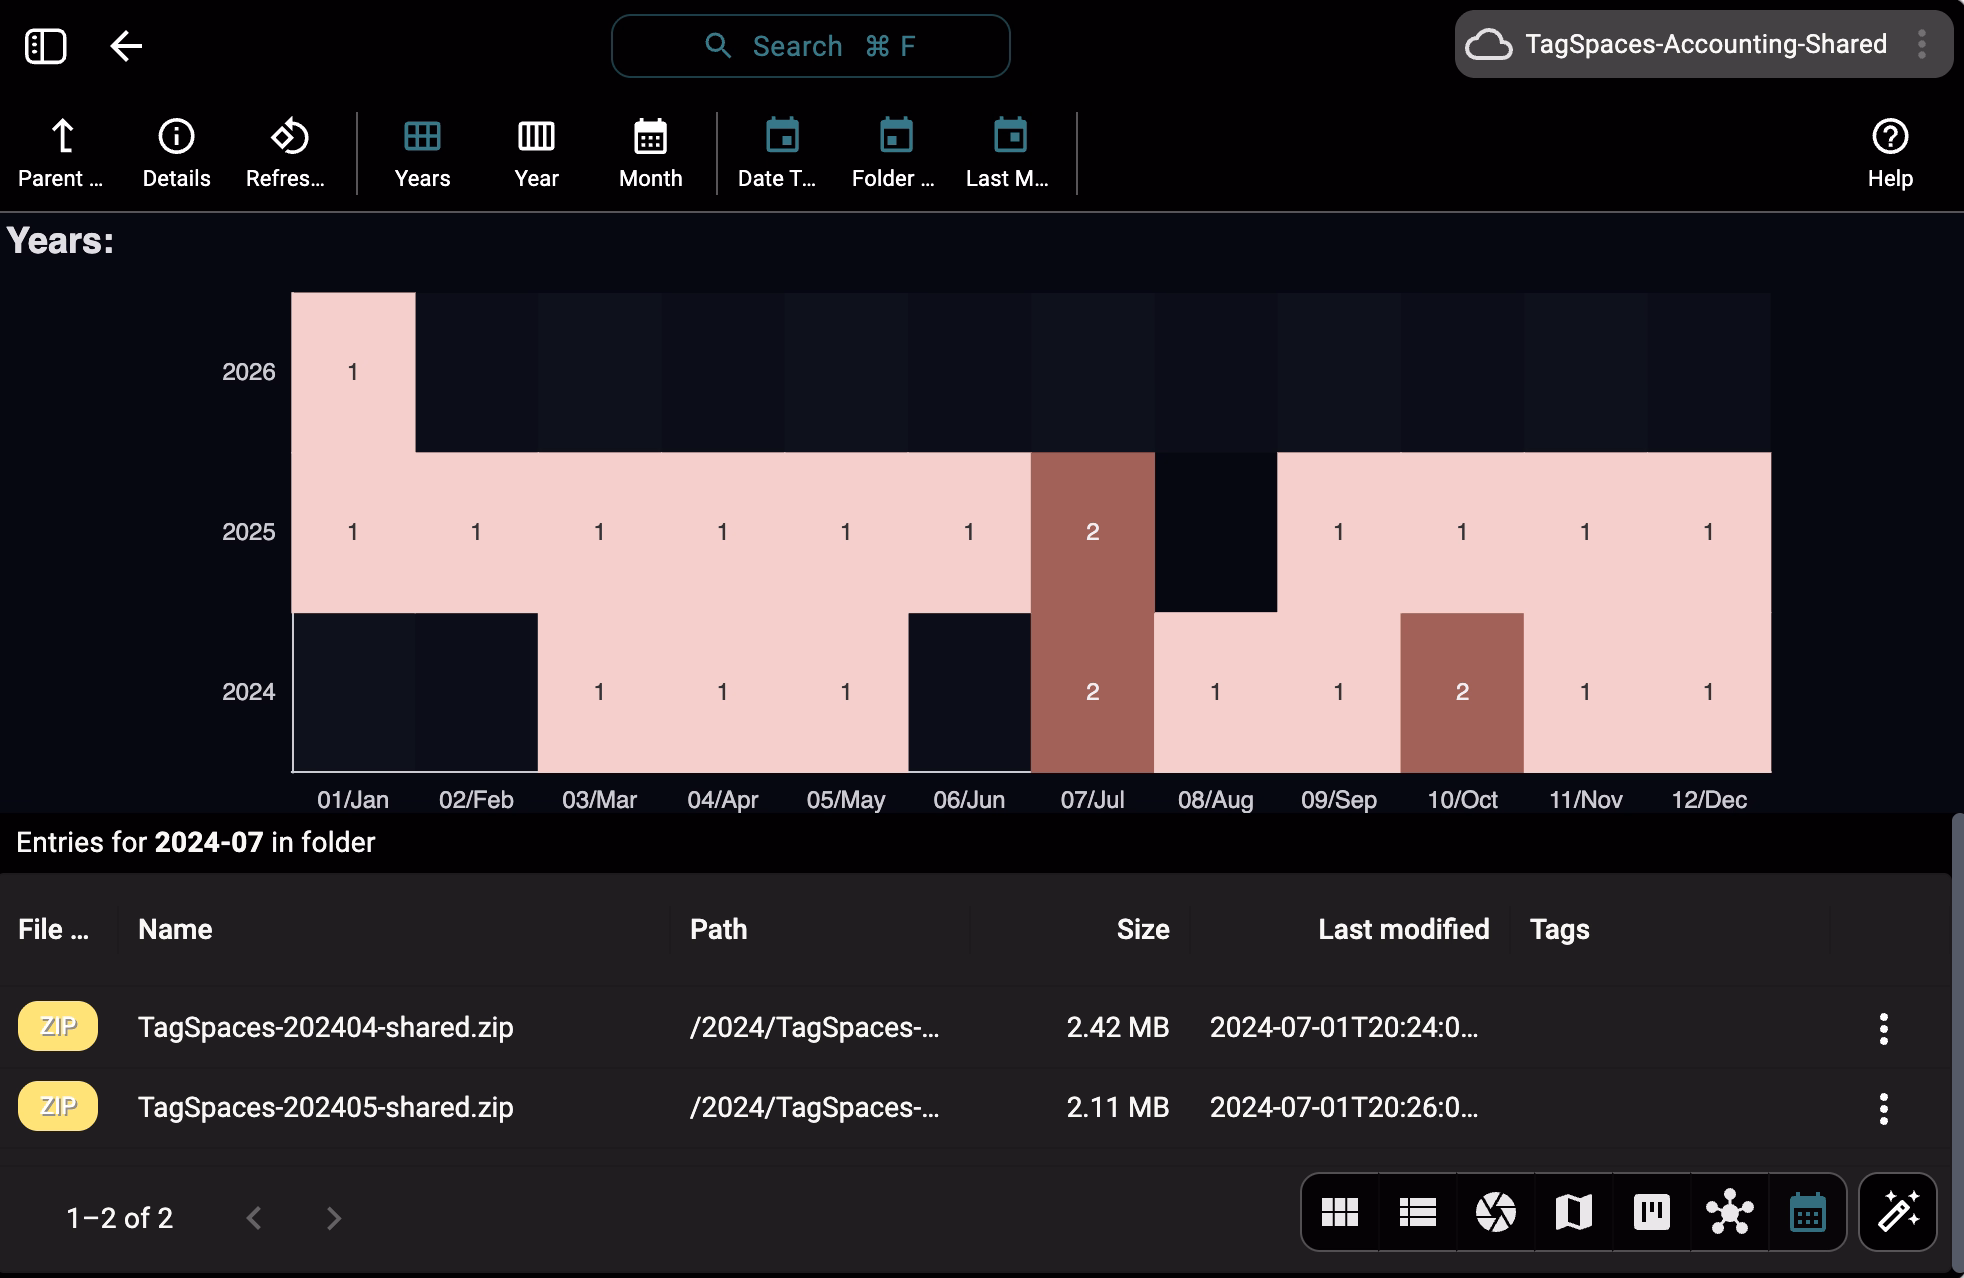Click the Search input field
This screenshot has height=1278, width=1964.
point(810,46)
